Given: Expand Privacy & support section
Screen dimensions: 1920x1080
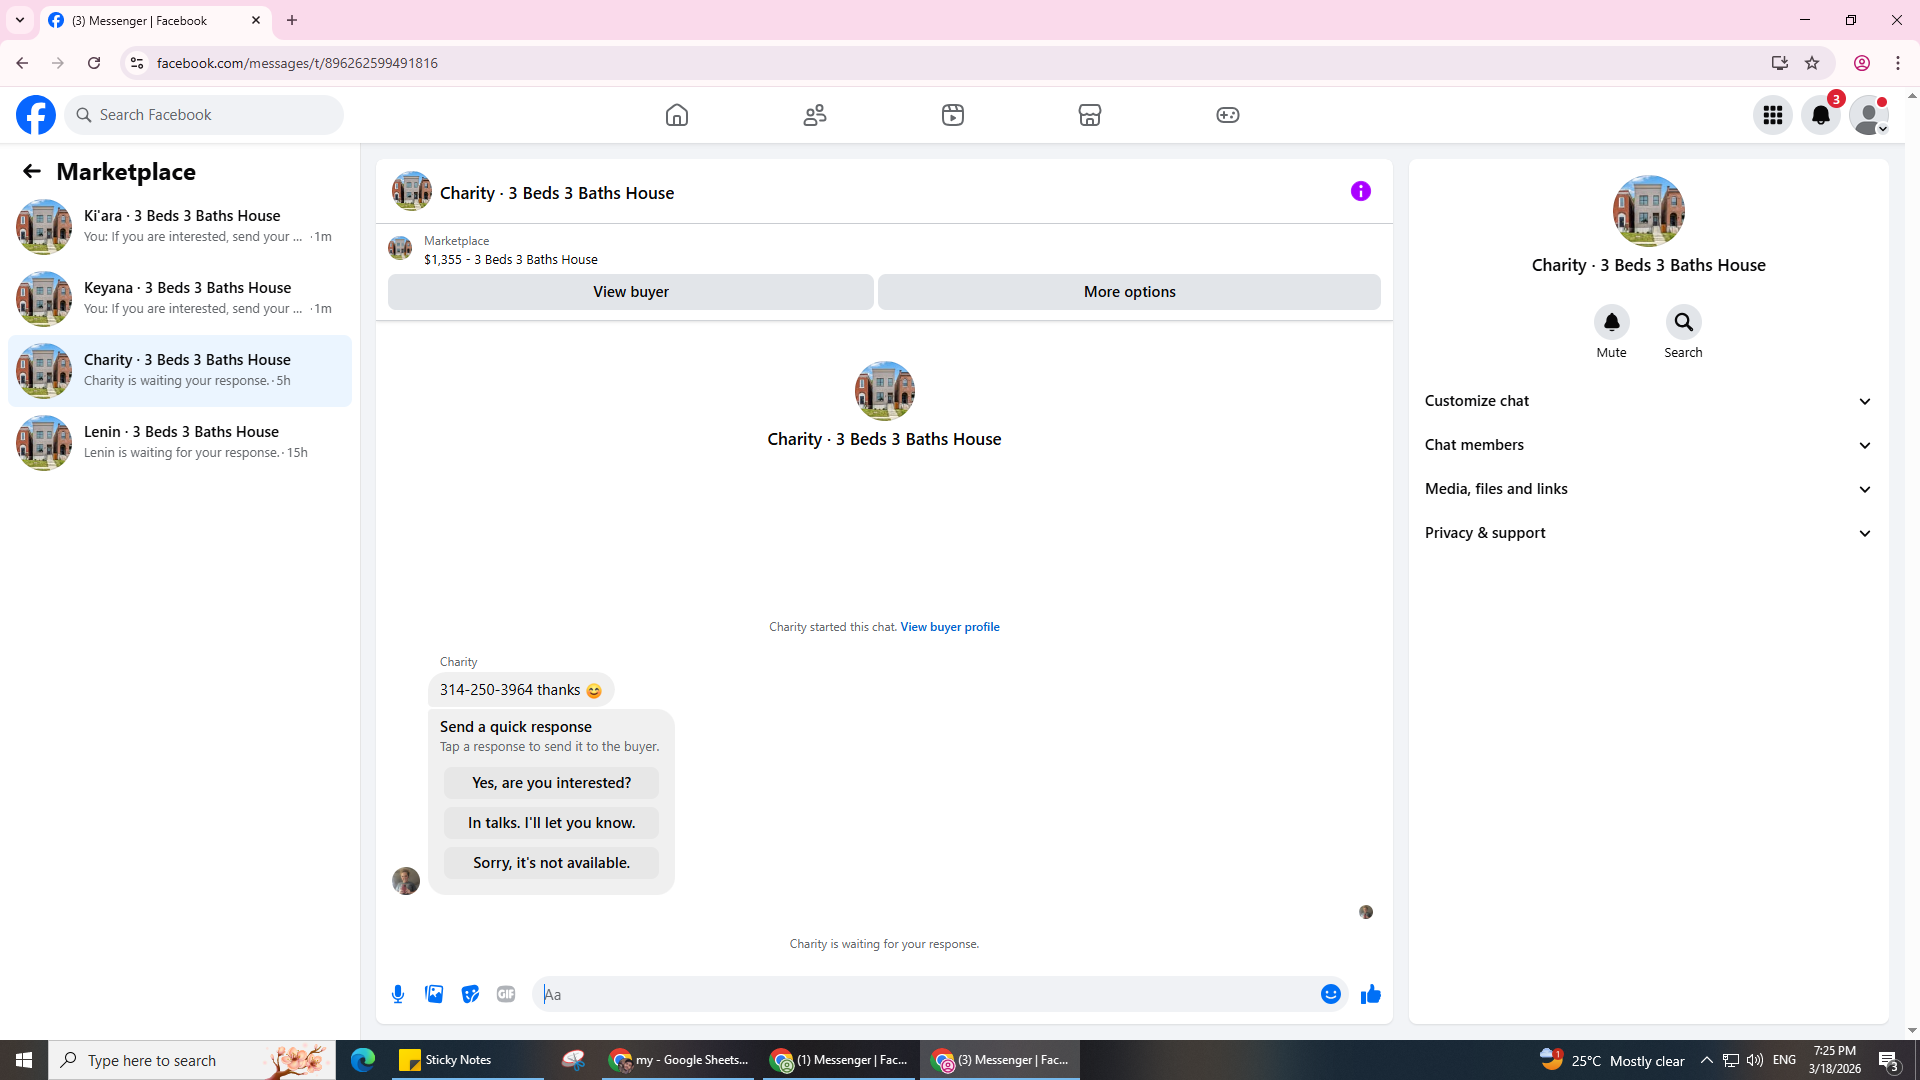Looking at the screenshot, I should (x=1647, y=533).
